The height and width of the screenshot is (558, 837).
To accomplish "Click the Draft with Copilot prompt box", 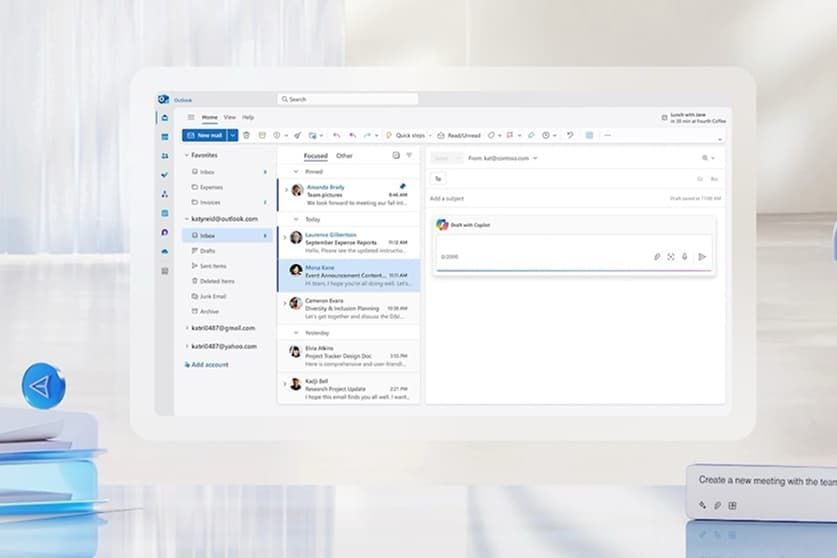I will [574, 252].
